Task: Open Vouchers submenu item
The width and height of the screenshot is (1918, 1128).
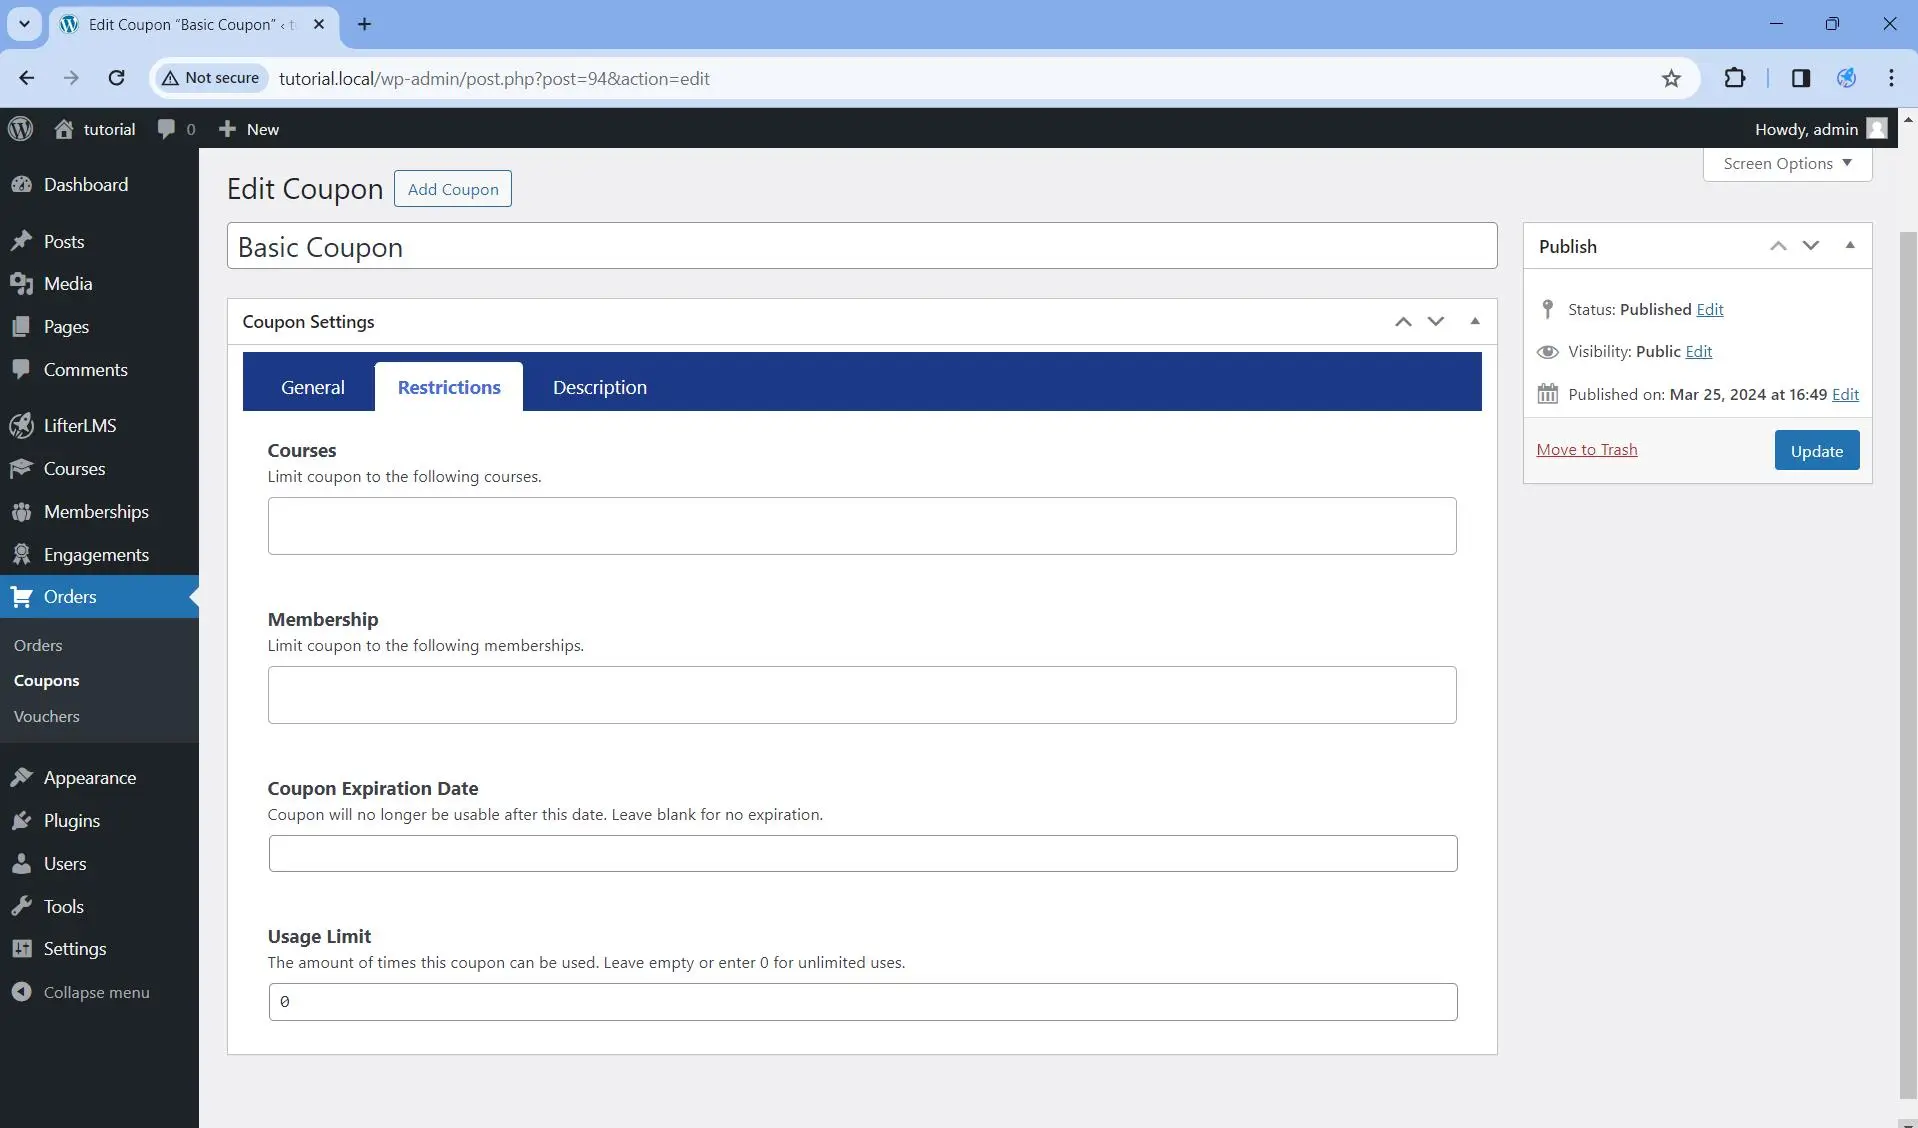Action: tap(47, 717)
